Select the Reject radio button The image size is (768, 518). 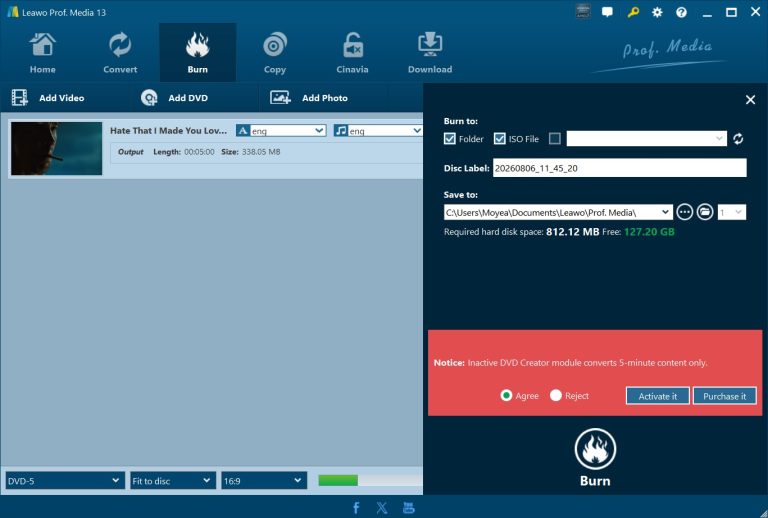tap(555, 395)
